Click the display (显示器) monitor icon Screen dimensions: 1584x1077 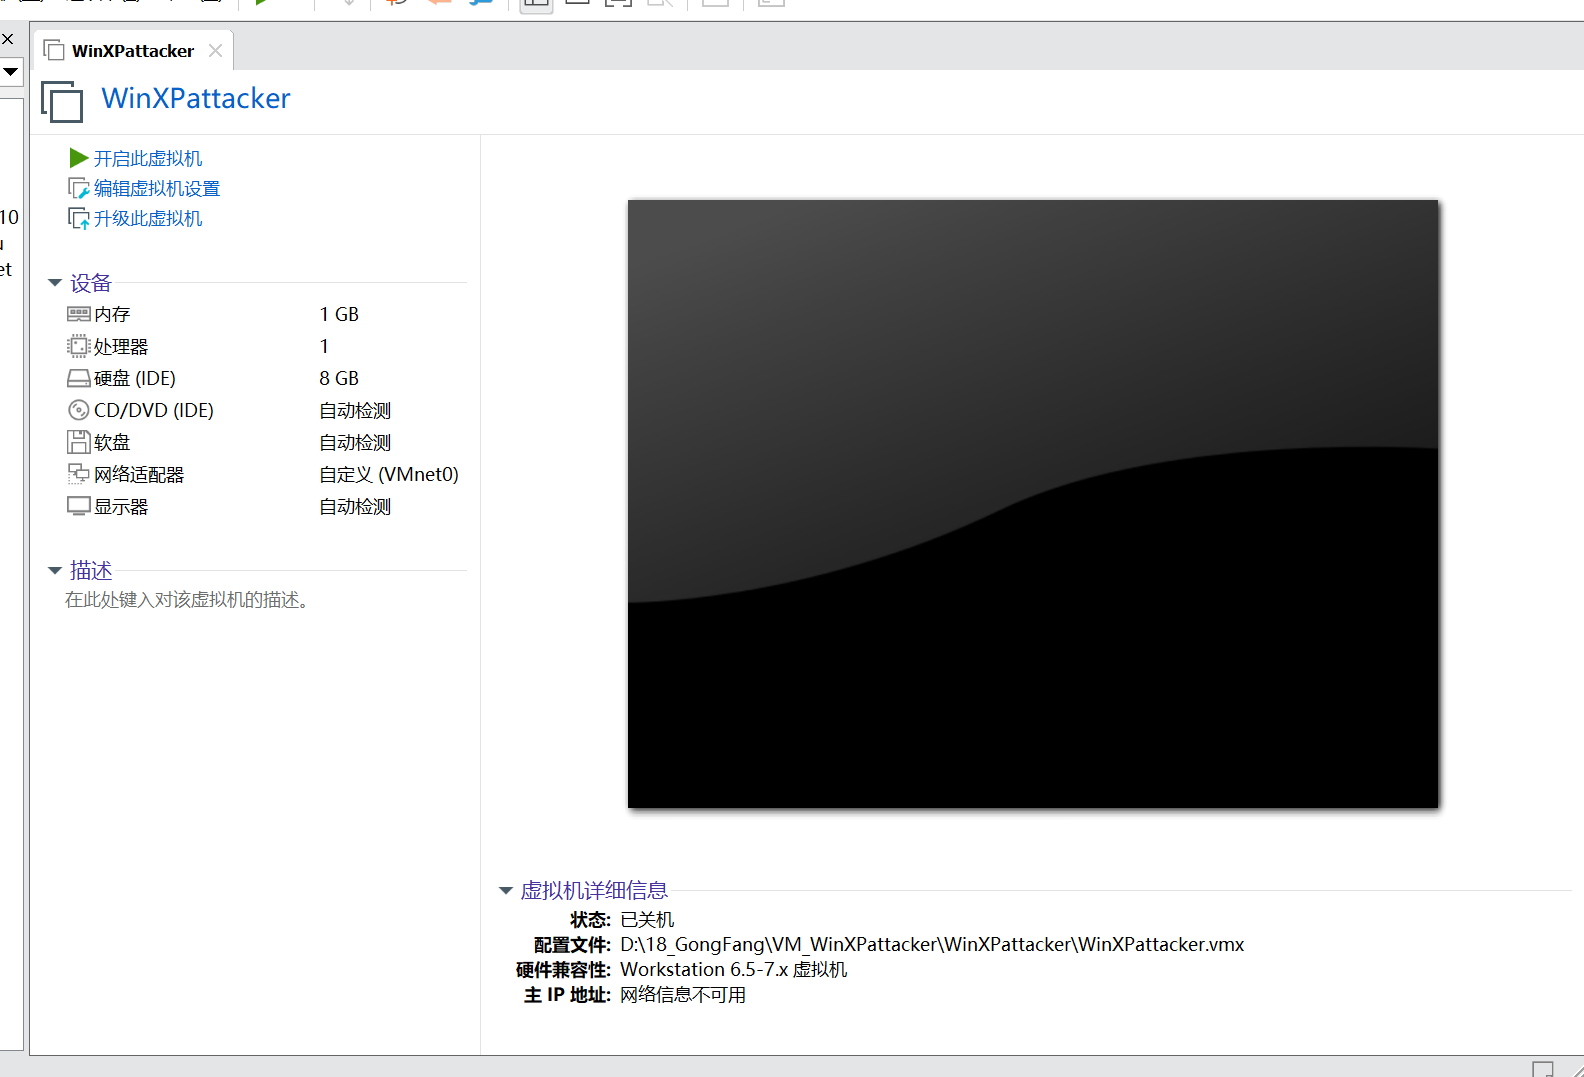(78, 506)
